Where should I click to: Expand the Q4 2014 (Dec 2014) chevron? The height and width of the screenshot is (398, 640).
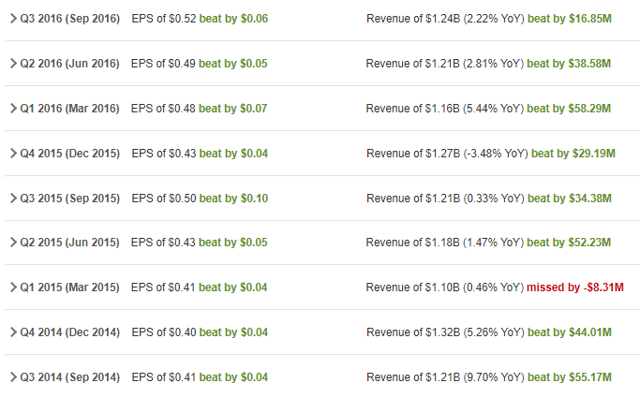(x=13, y=332)
